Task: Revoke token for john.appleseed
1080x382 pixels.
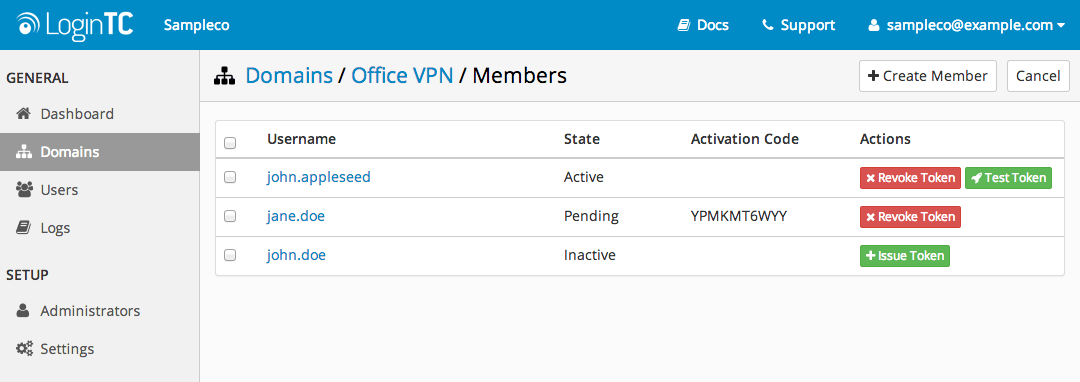Action: pos(911,178)
